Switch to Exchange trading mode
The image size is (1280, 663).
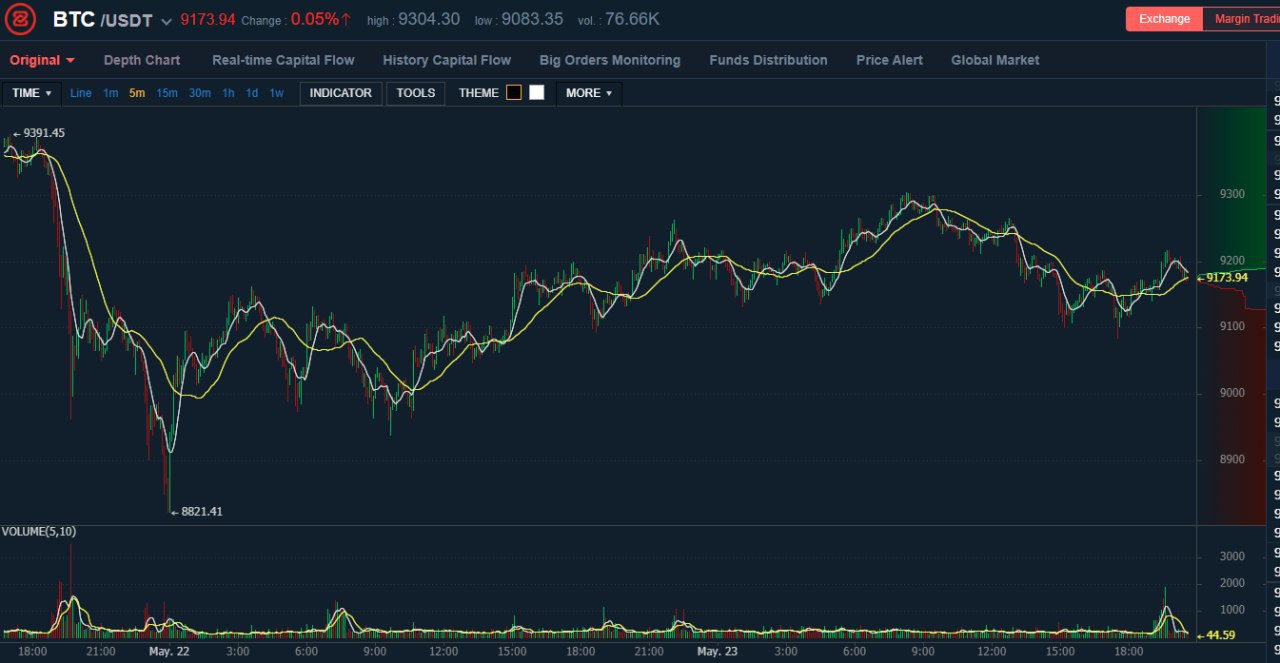tap(1164, 19)
